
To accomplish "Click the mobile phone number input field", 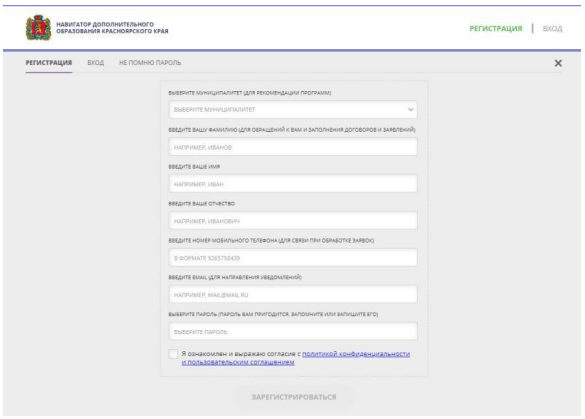I will (x=293, y=258).
